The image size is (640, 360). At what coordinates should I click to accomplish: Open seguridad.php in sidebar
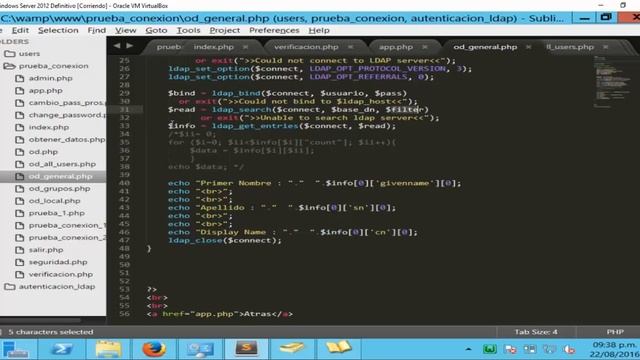(58, 262)
